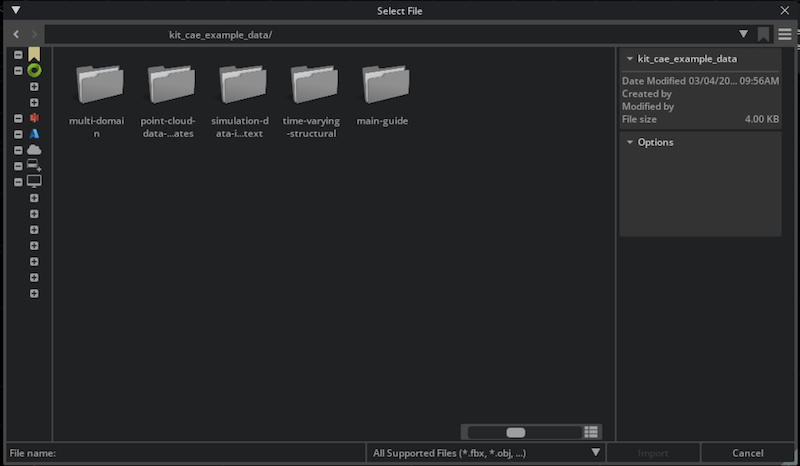Screen dimensions: 800x466
Task: Select the green Omniverse server icon
Action: coord(34,70)
